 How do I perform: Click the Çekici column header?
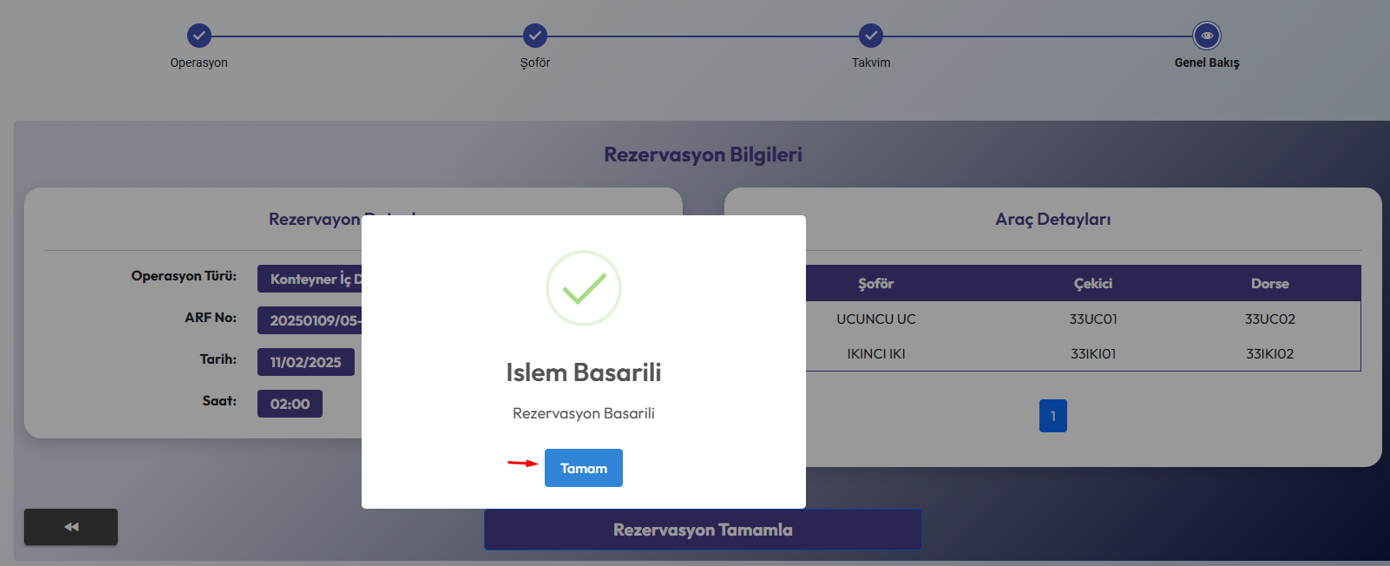point(1092,283)
